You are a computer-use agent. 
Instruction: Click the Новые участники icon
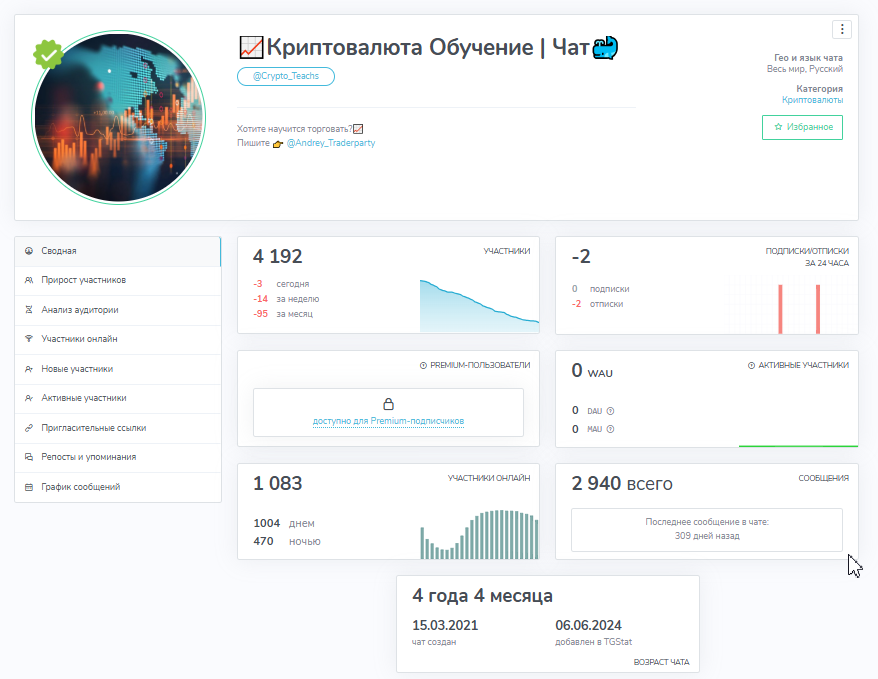pyautogui.click(x=29, y=369)
